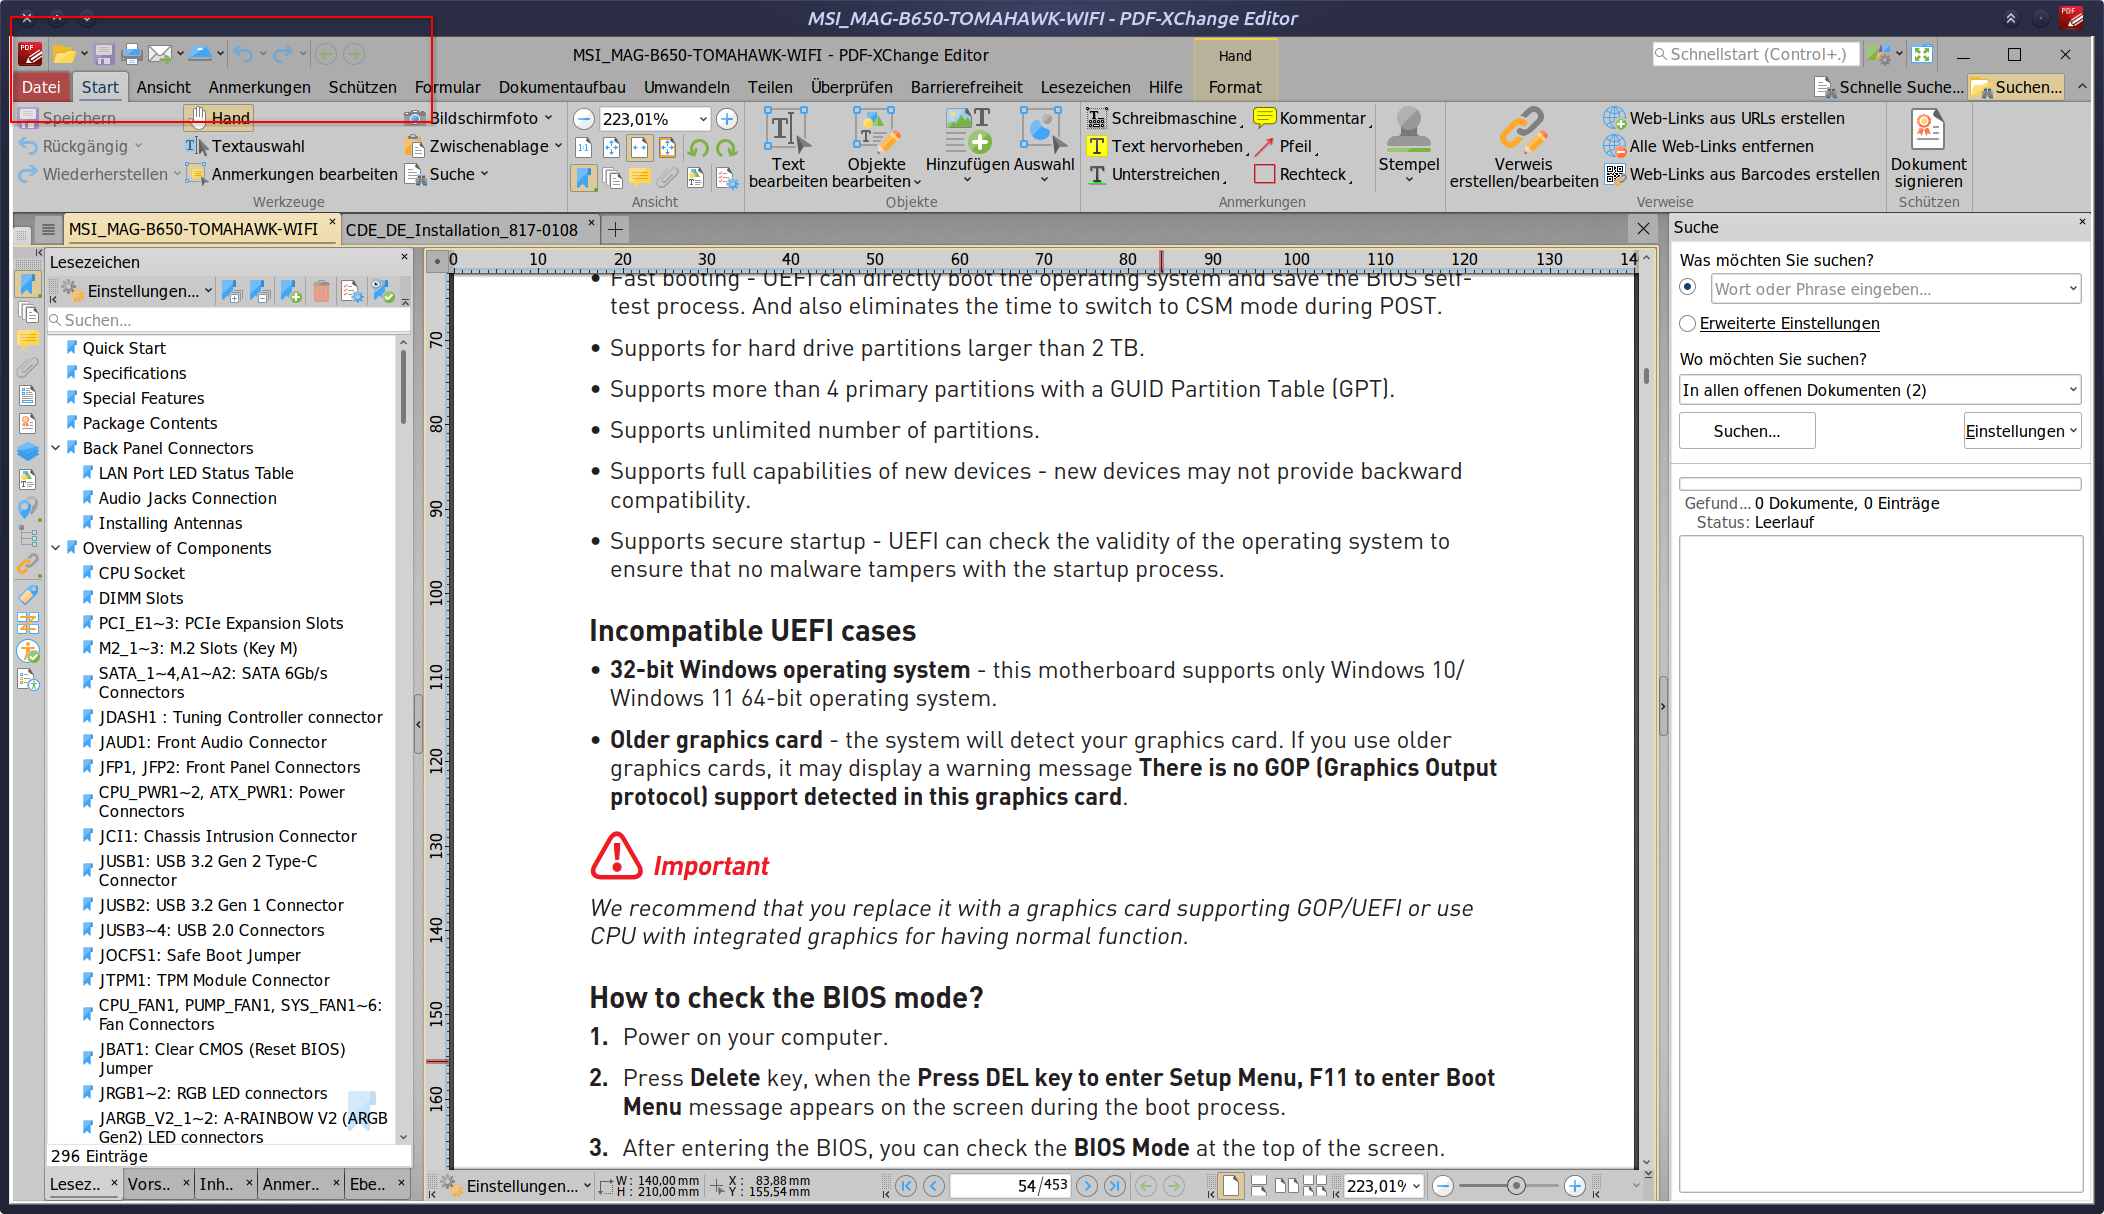Click the bookmarks Suchen... filter field

tap(229, 320)
